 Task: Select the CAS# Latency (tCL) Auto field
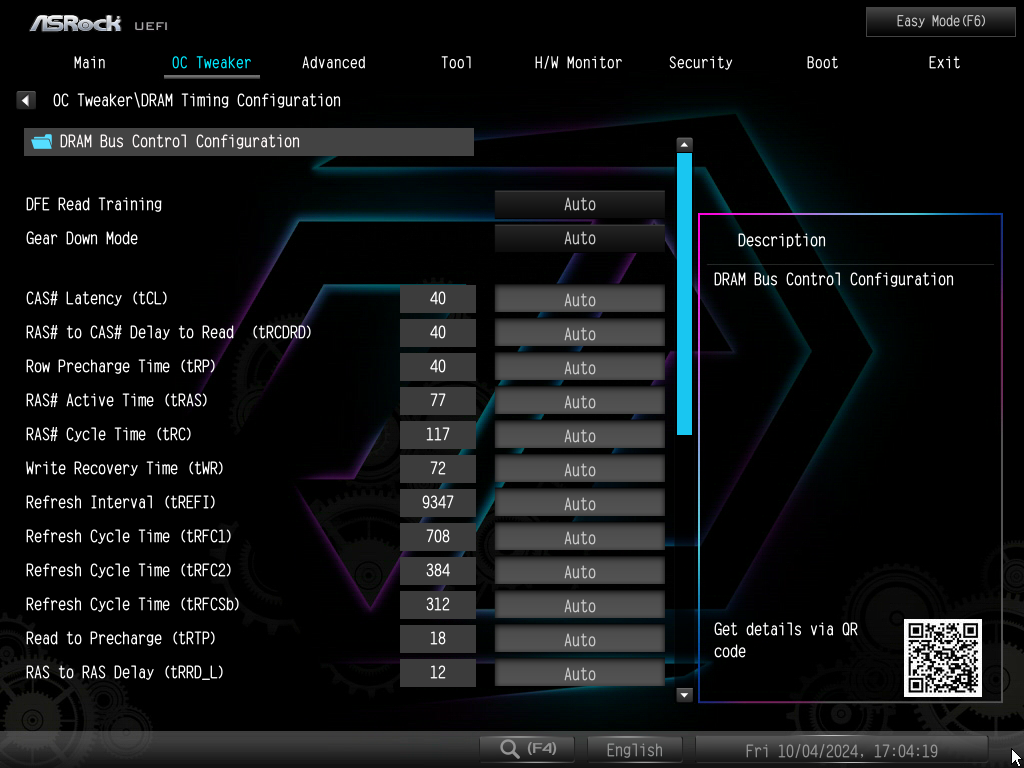click(x=579, y=300)
